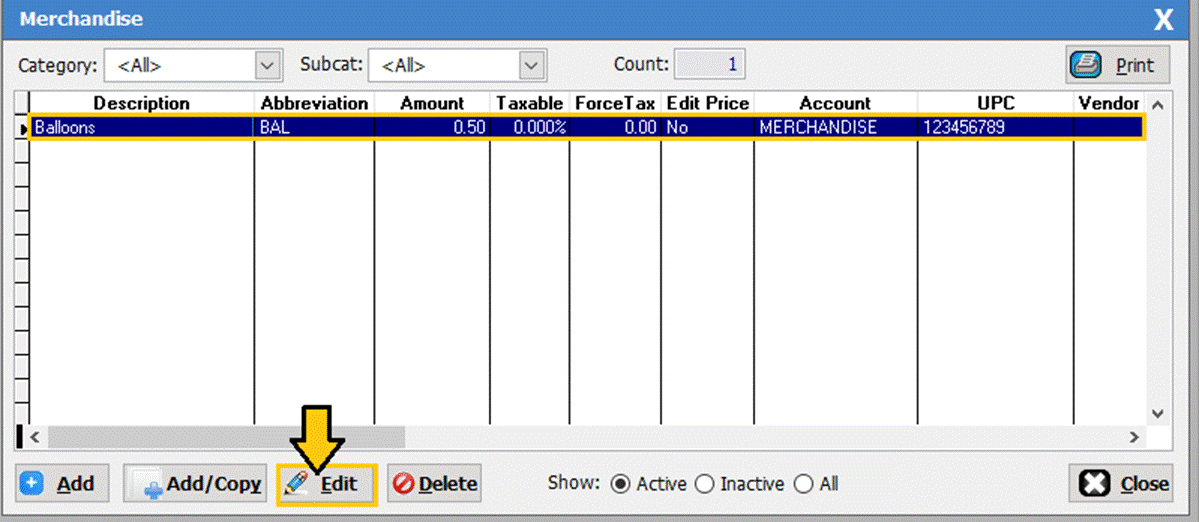Click the Amount column header

tap(432, 103)
